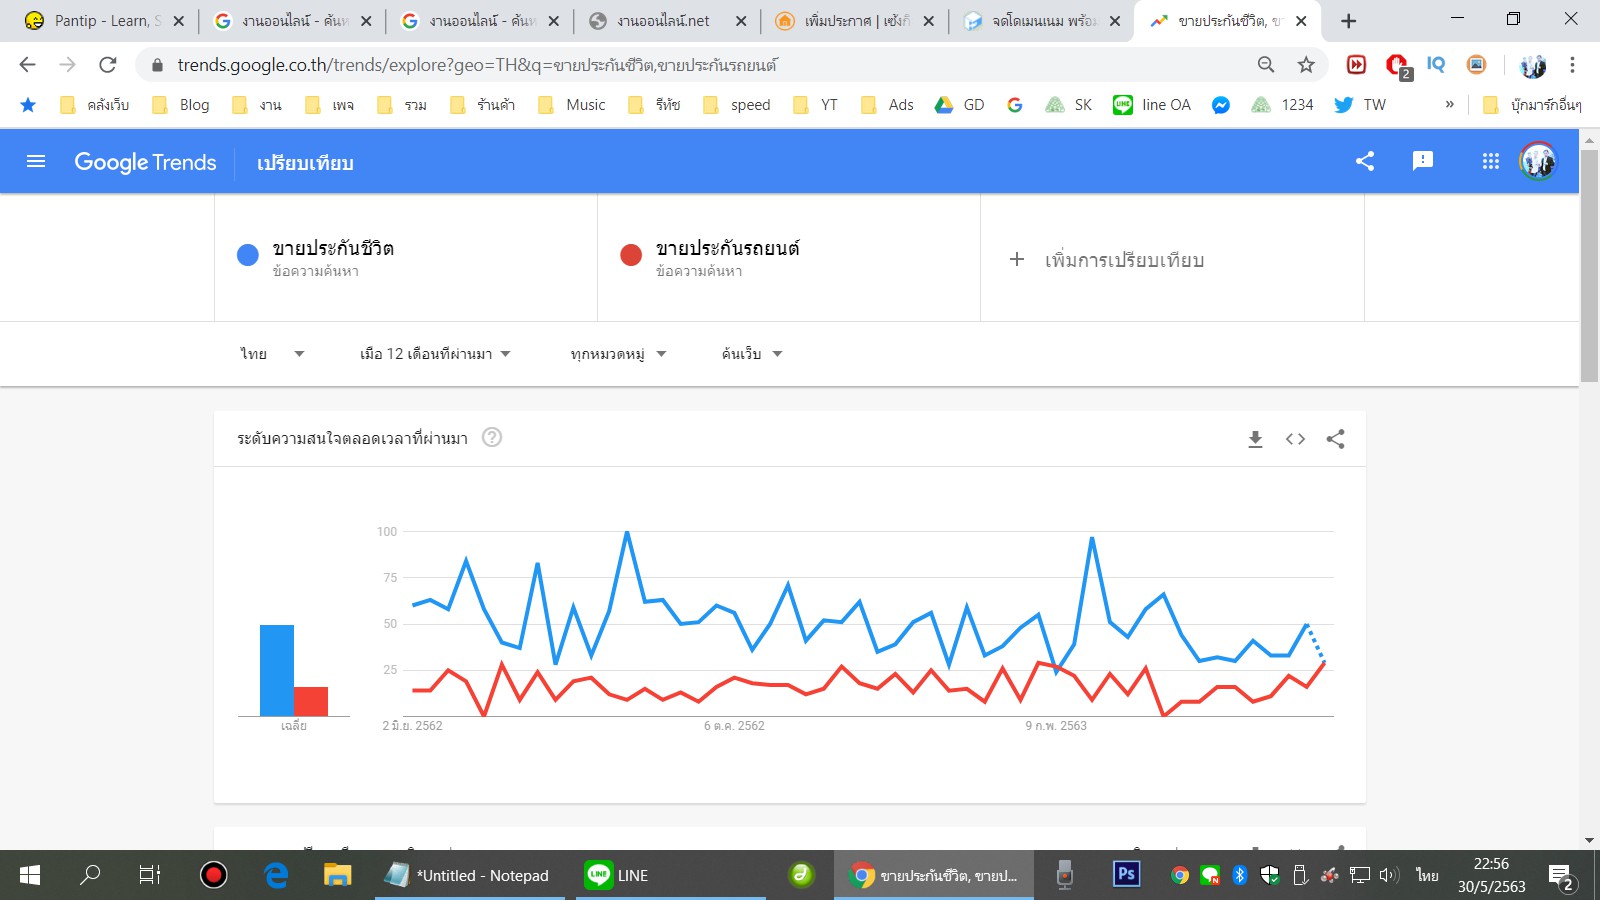This screenshot has height=900, width=1600.
Task: Open the Google Trends hamburger menu
Action: 36,161
